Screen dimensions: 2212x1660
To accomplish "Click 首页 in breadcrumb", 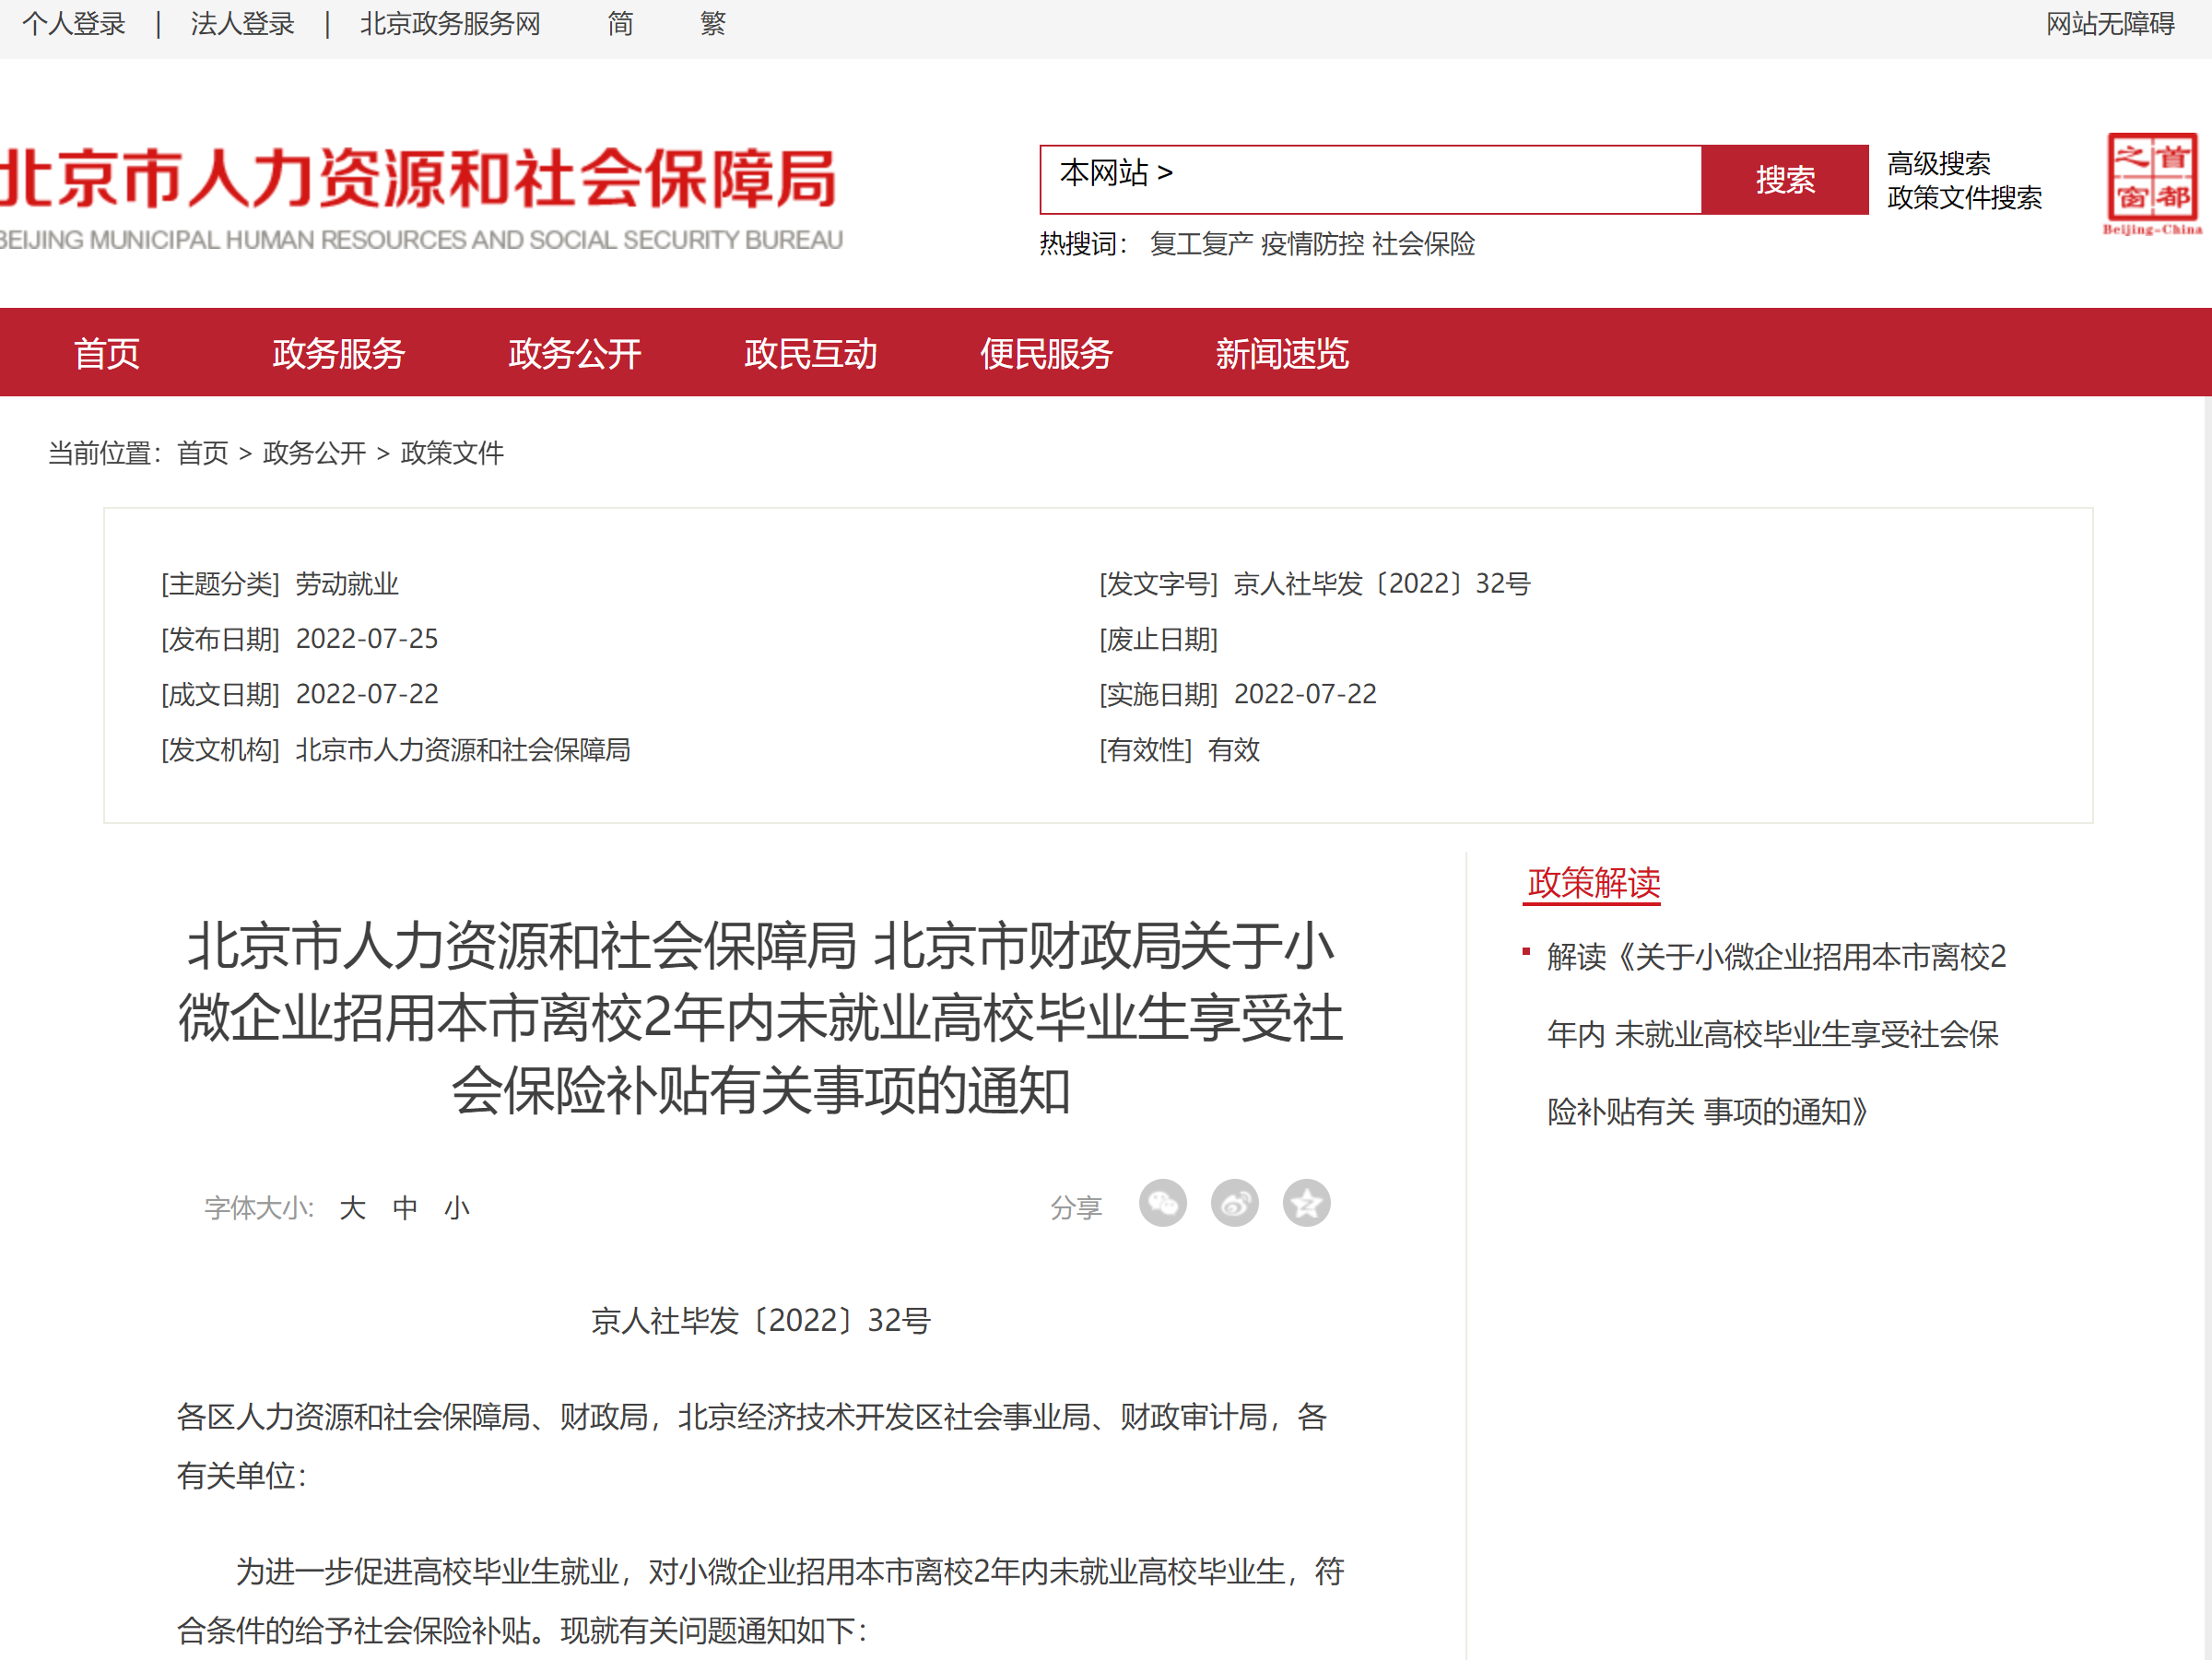I will pyautogui.click(x=203, y=453).
